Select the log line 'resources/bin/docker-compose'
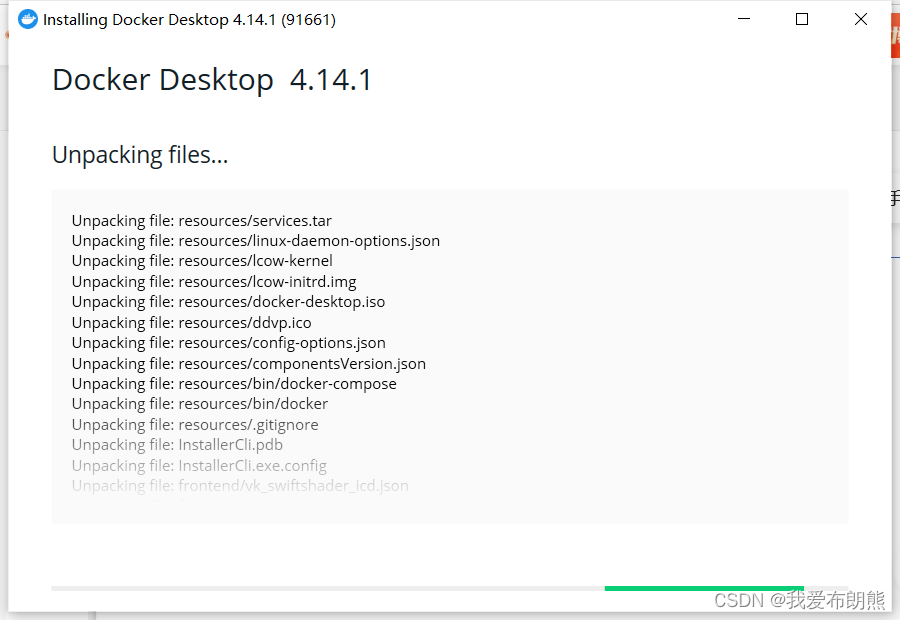 click(234, 383)
